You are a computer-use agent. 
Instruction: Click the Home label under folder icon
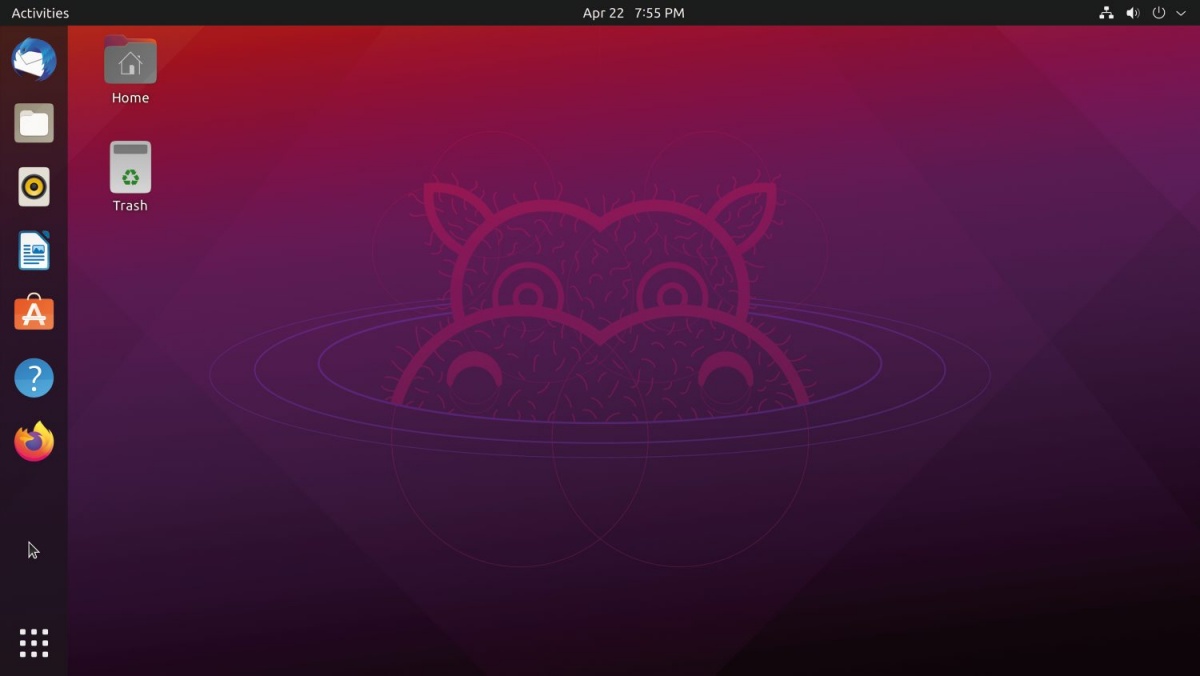click(130, 98)
